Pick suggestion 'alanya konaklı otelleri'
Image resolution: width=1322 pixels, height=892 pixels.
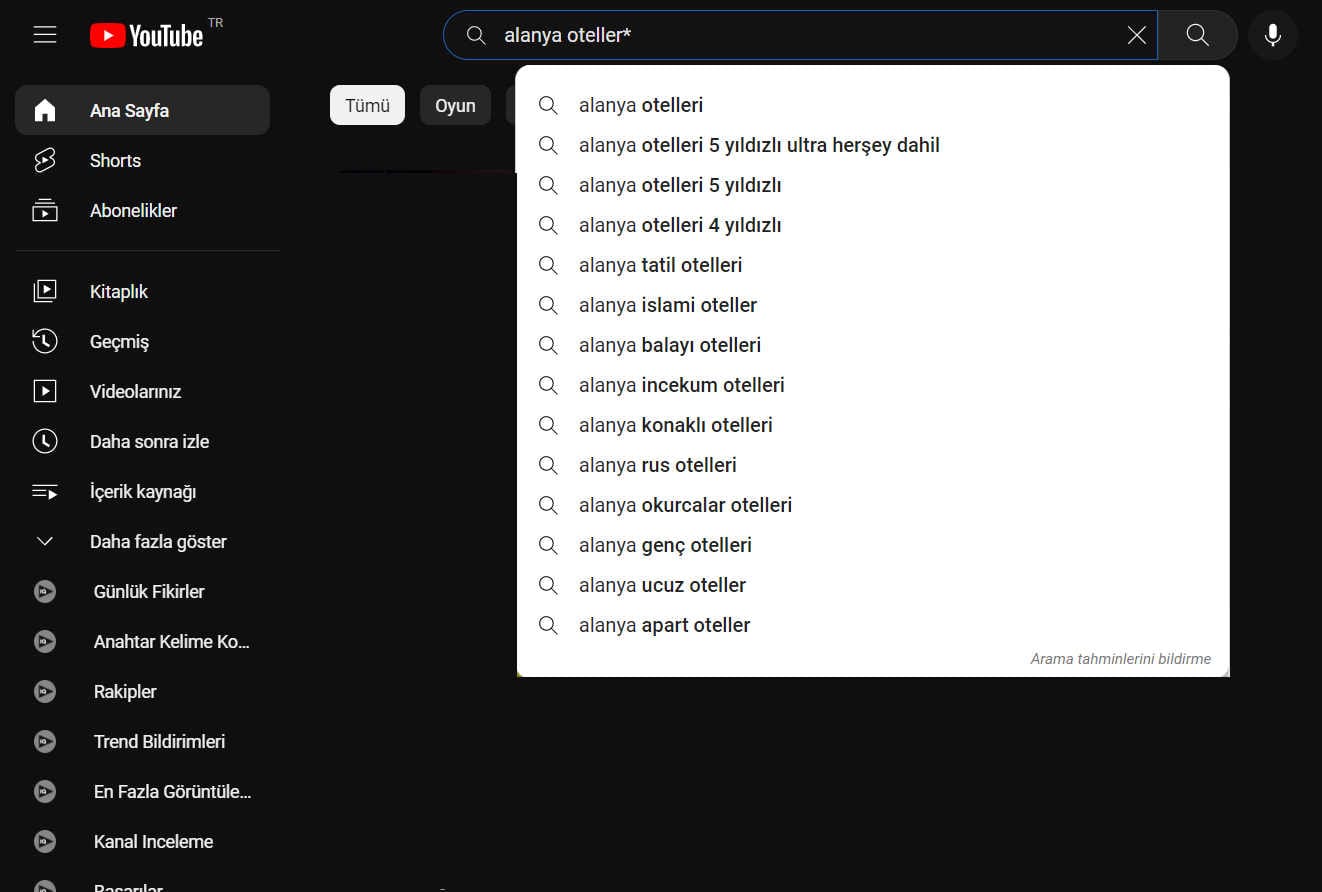[x=872, y=425]
